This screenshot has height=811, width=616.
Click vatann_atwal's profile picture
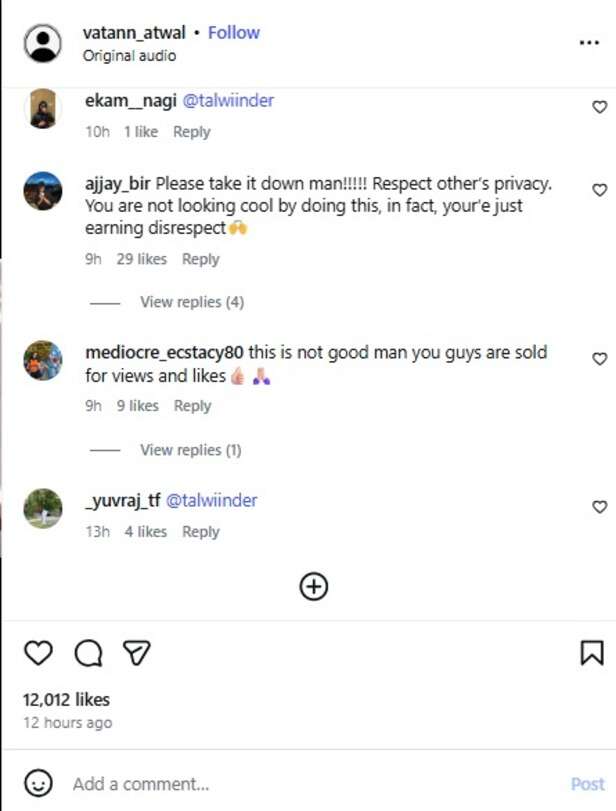[x=43, y=41]
